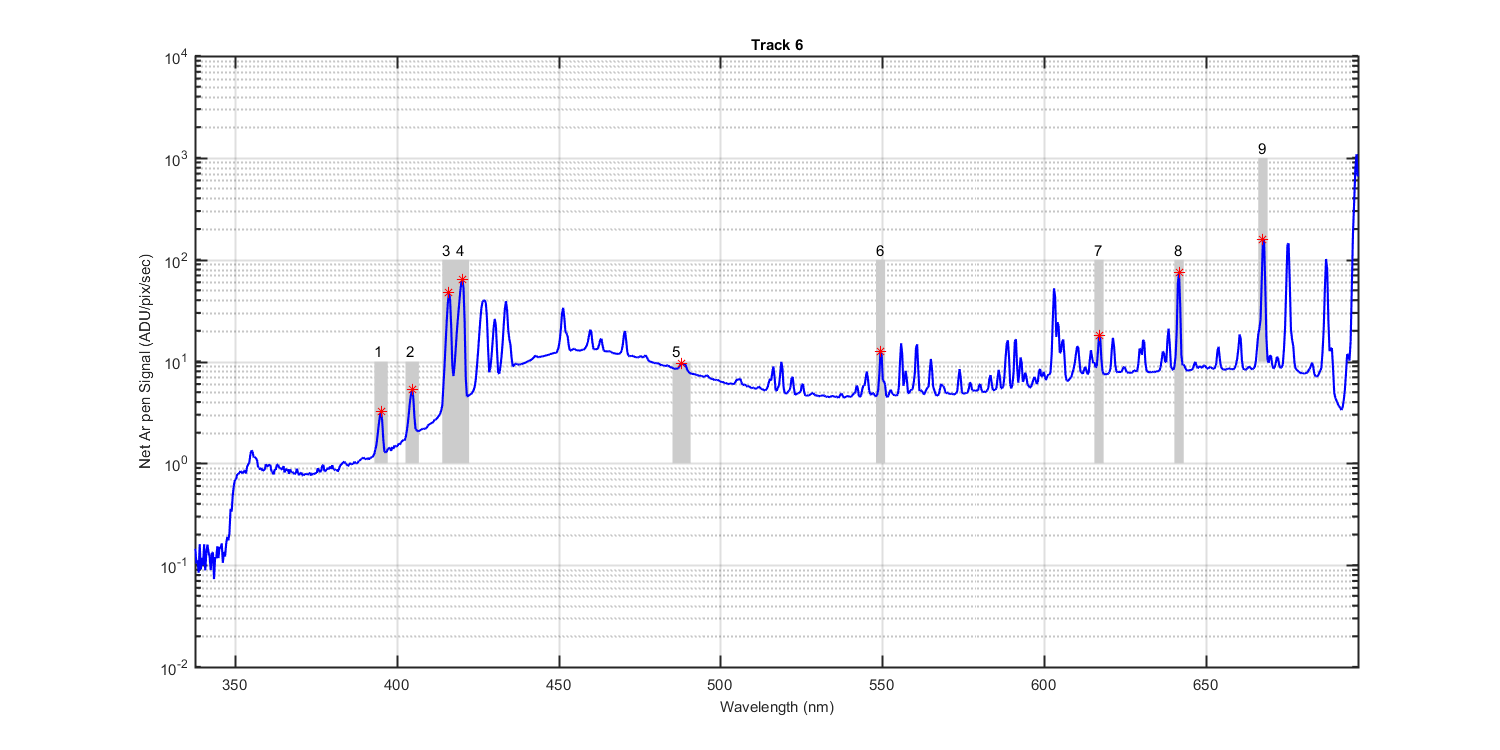This screenshot has width=1500, height=750.
Task: Click the 450 wavelength tick label
Action: [559, 685]
